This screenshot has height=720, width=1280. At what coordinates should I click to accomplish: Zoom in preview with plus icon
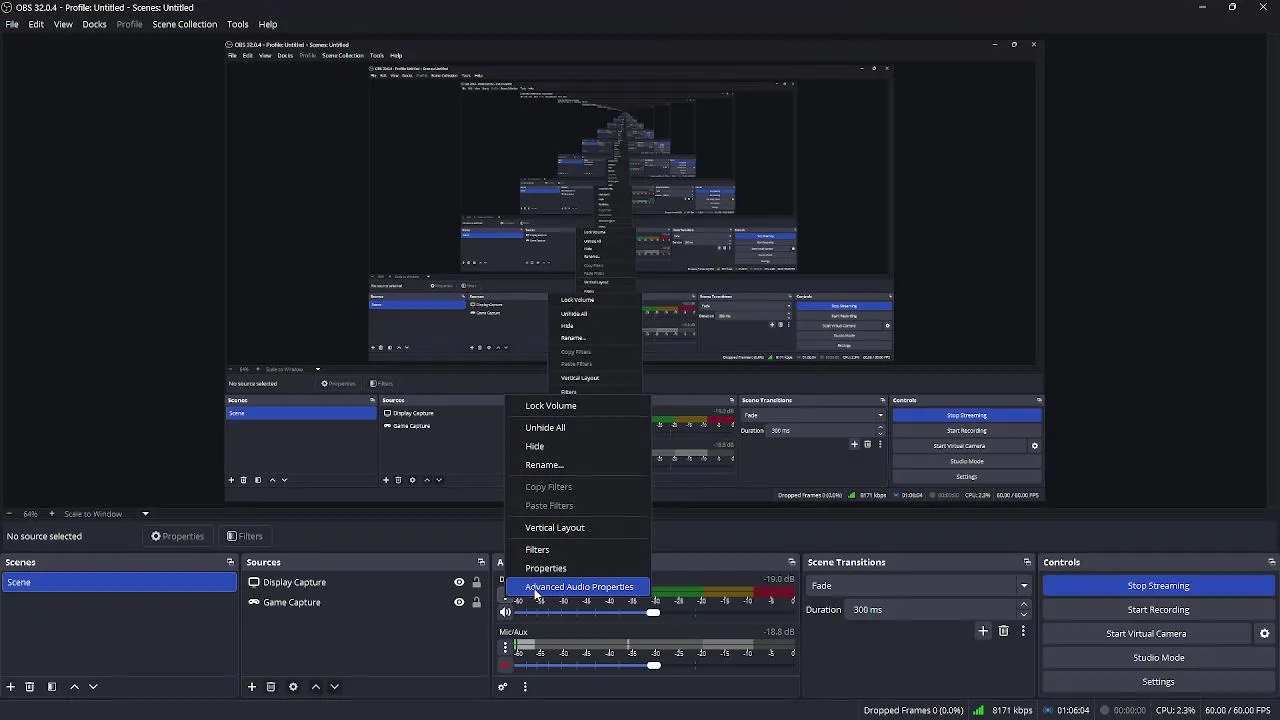pos(52,514)
